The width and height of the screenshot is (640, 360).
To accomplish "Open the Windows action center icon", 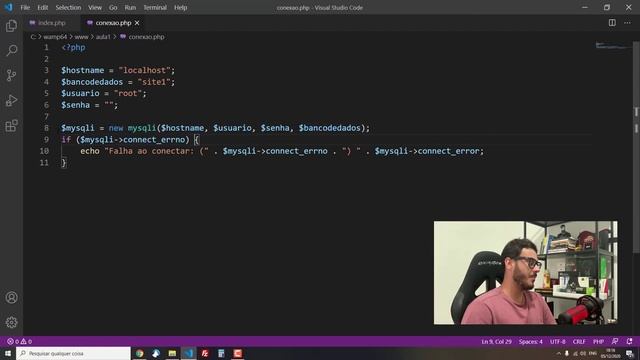I will pos(630,353).
